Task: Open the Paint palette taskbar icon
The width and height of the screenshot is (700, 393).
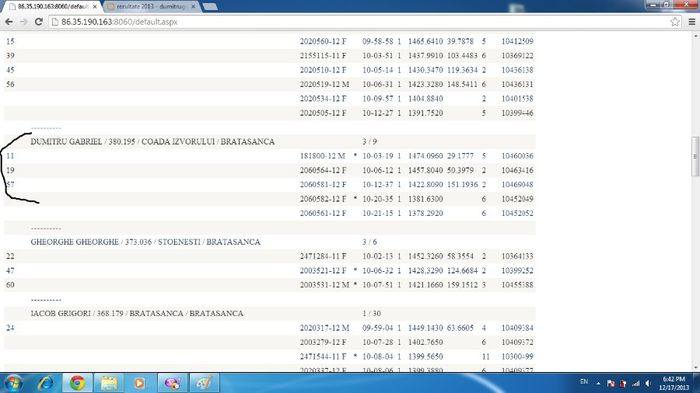Action: pyautogui.click(x=204, y=383)
